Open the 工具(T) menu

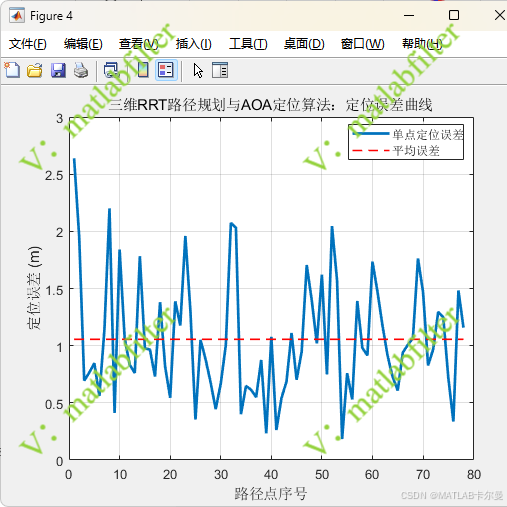pos(248,44)
